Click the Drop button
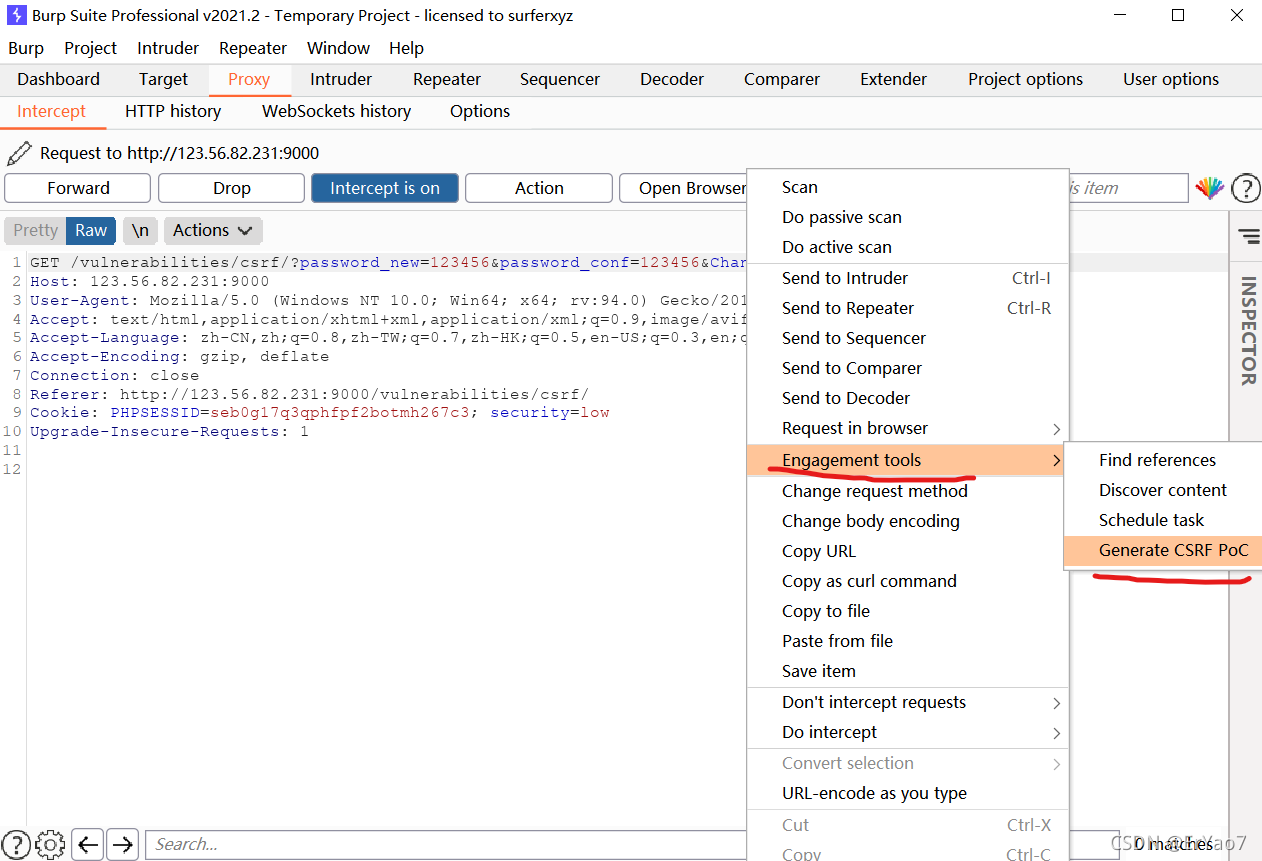This screenshot has height=861, width=1262. [231, 188]
